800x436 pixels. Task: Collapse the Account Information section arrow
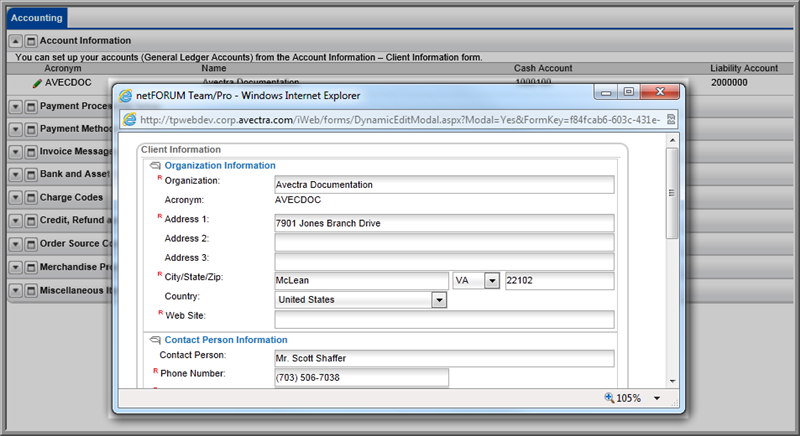point(16,41)
